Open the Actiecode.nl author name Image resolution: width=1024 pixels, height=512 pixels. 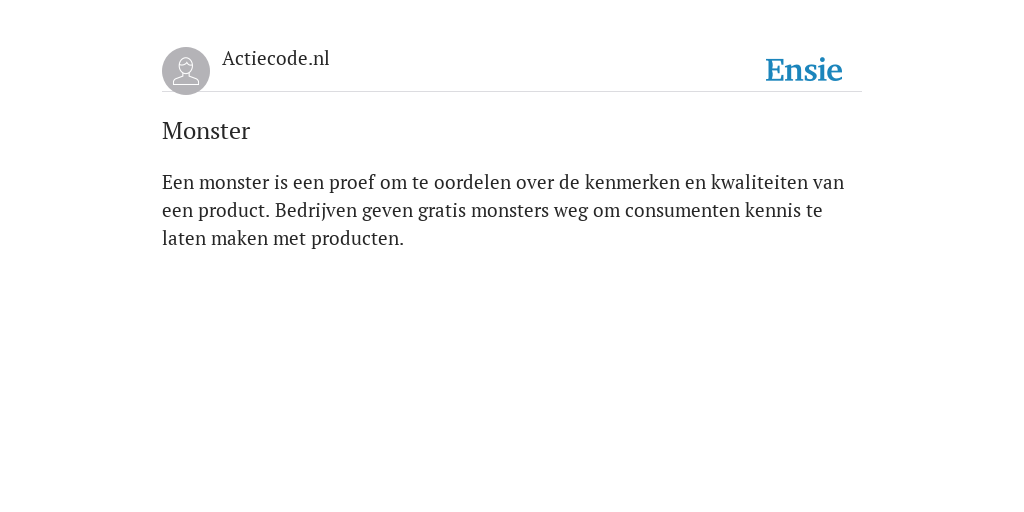(x=276, y=59)
